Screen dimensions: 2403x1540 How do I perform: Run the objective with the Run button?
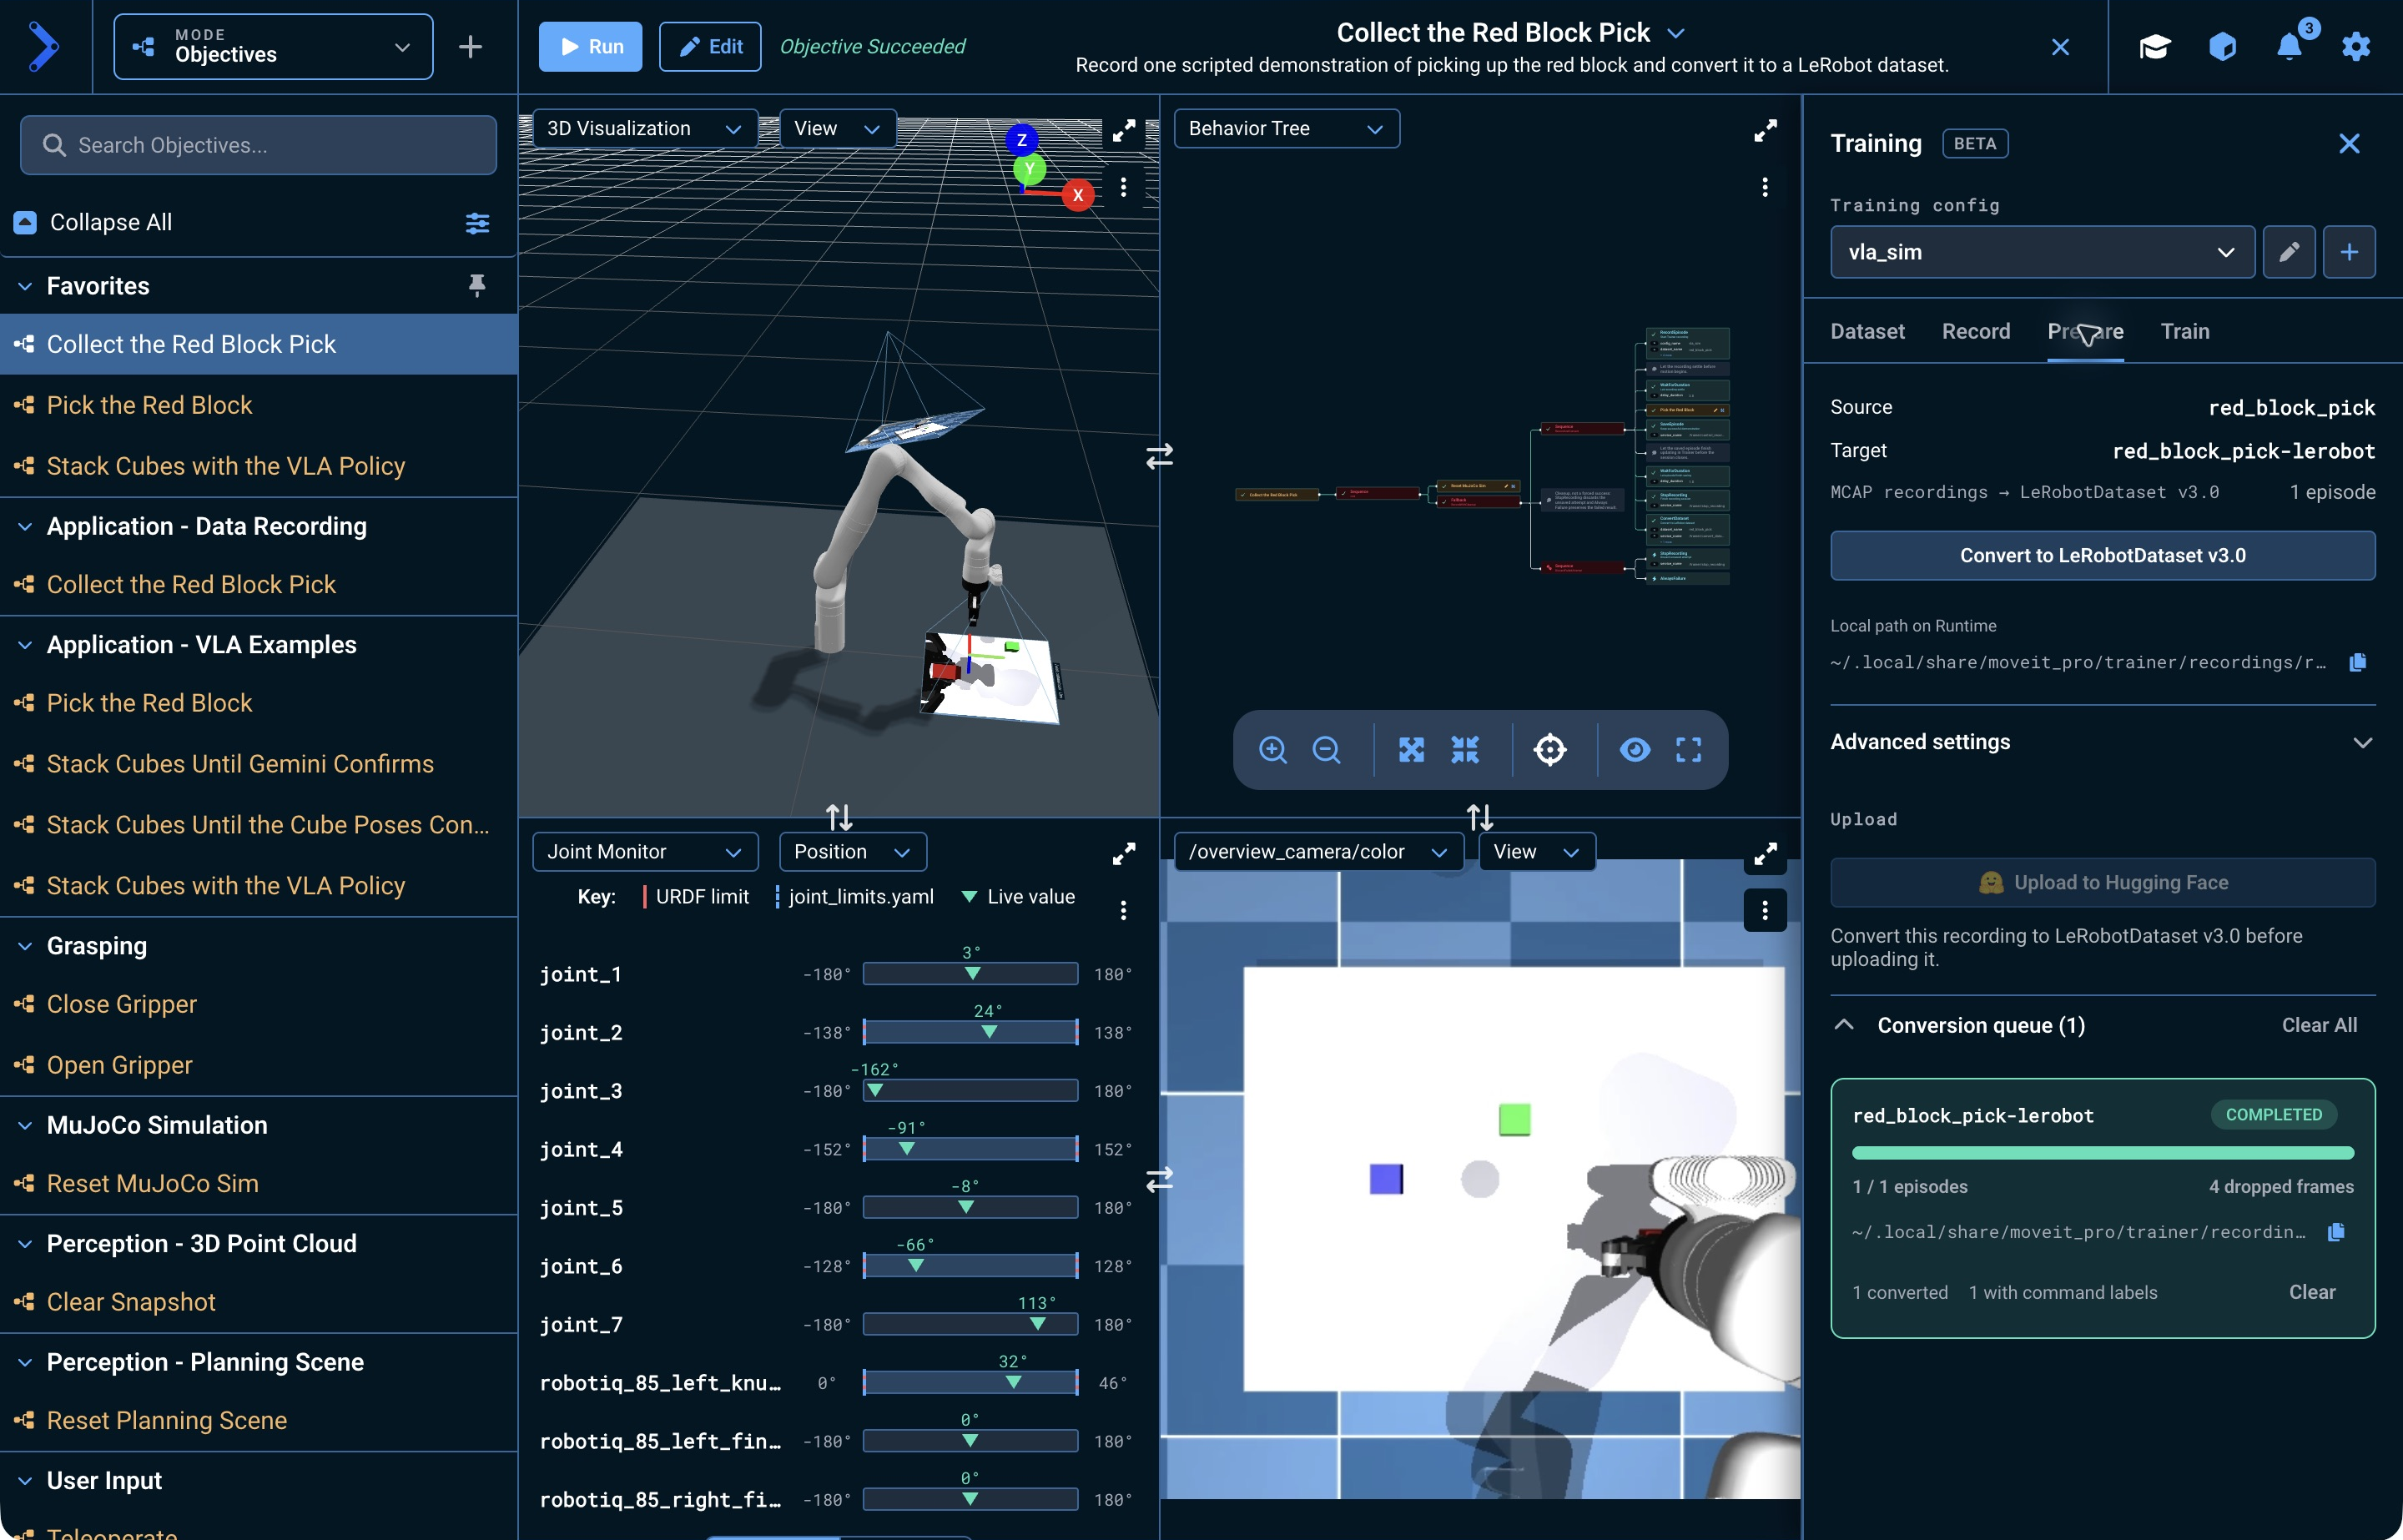tap(590, 46)
